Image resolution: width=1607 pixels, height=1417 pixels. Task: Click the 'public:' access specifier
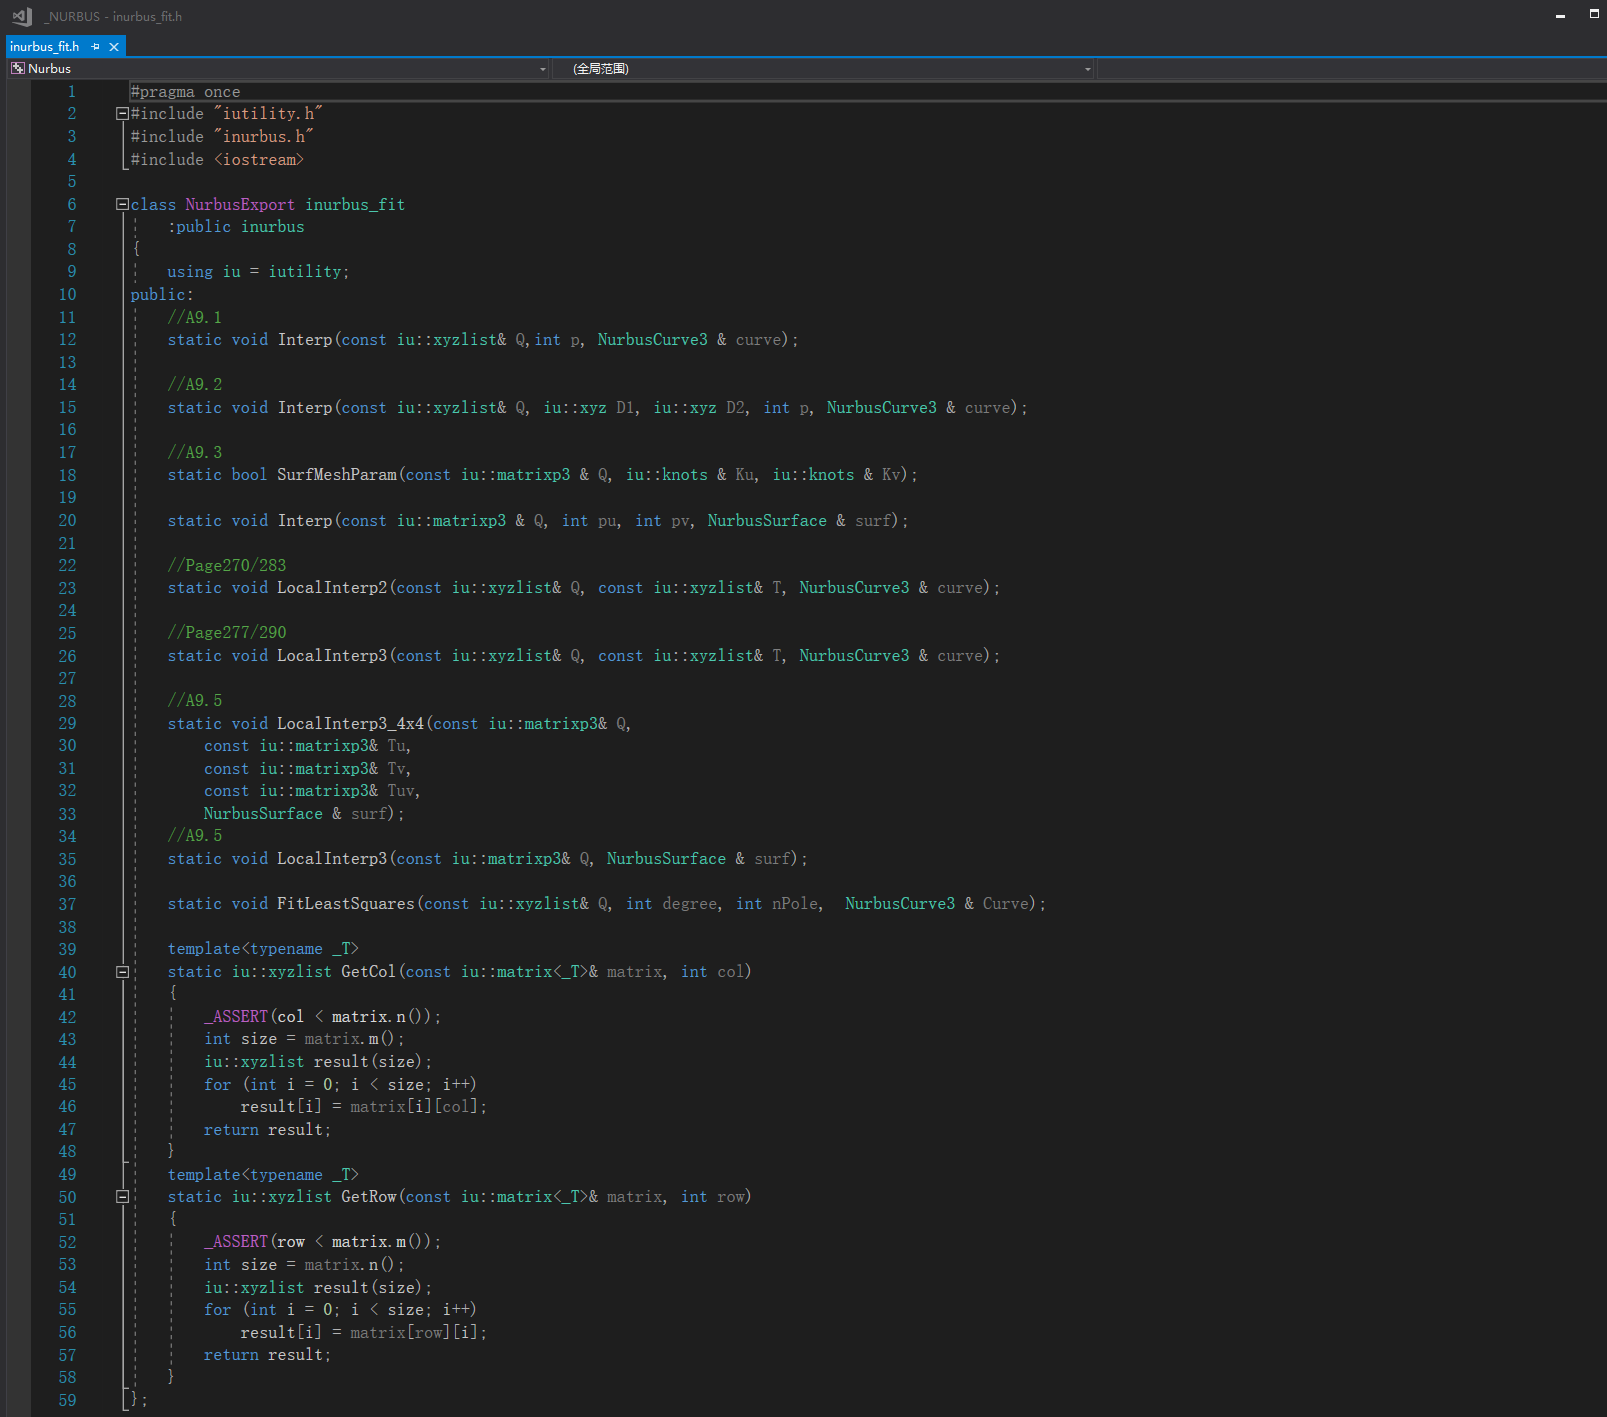pyautogui.click(x=162, y=295)
